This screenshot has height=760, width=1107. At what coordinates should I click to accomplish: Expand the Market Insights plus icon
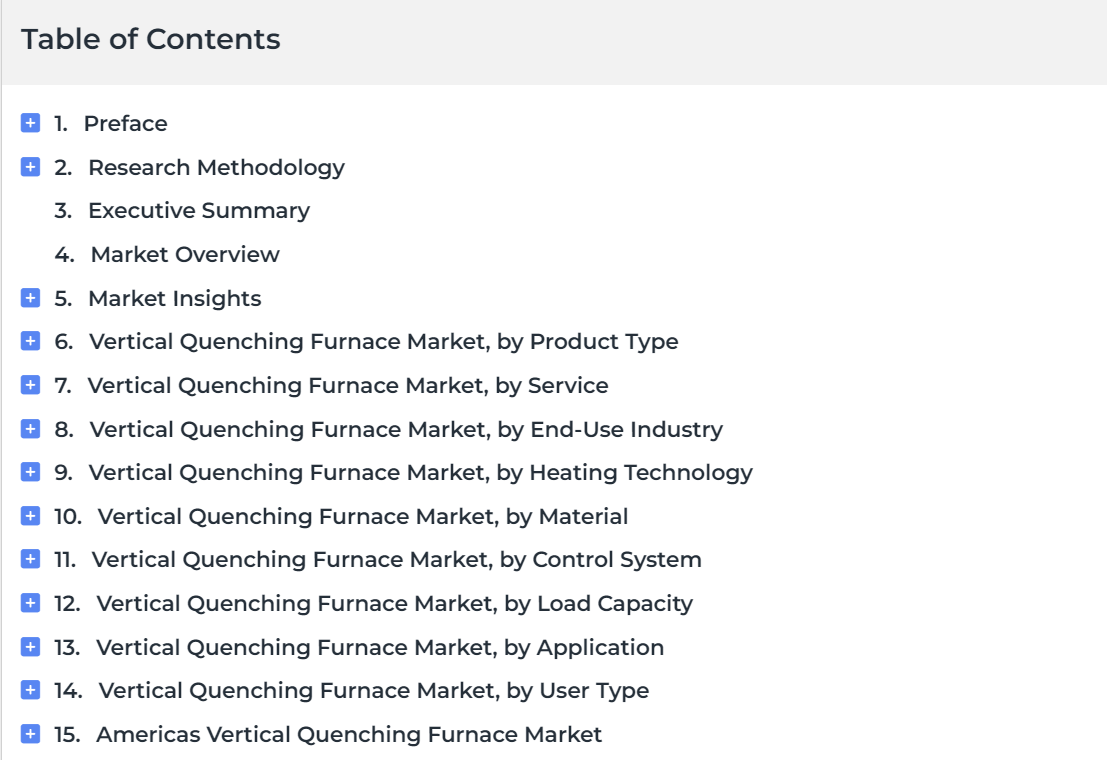(30, 297)
